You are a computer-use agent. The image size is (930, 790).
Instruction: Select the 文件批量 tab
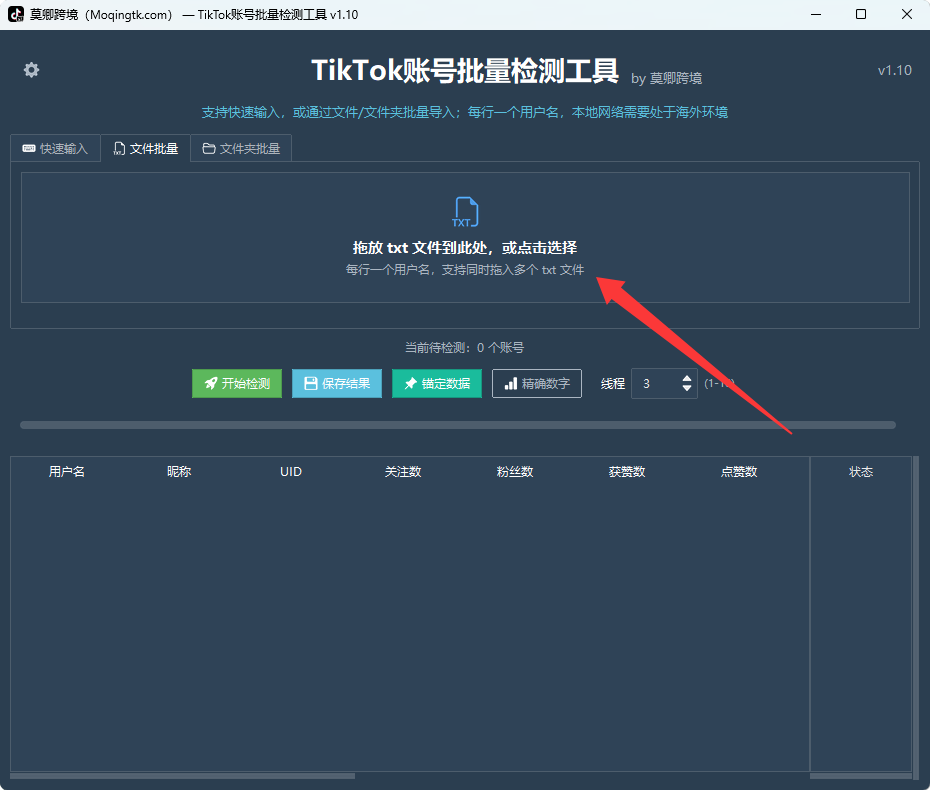tap(146, 148)
